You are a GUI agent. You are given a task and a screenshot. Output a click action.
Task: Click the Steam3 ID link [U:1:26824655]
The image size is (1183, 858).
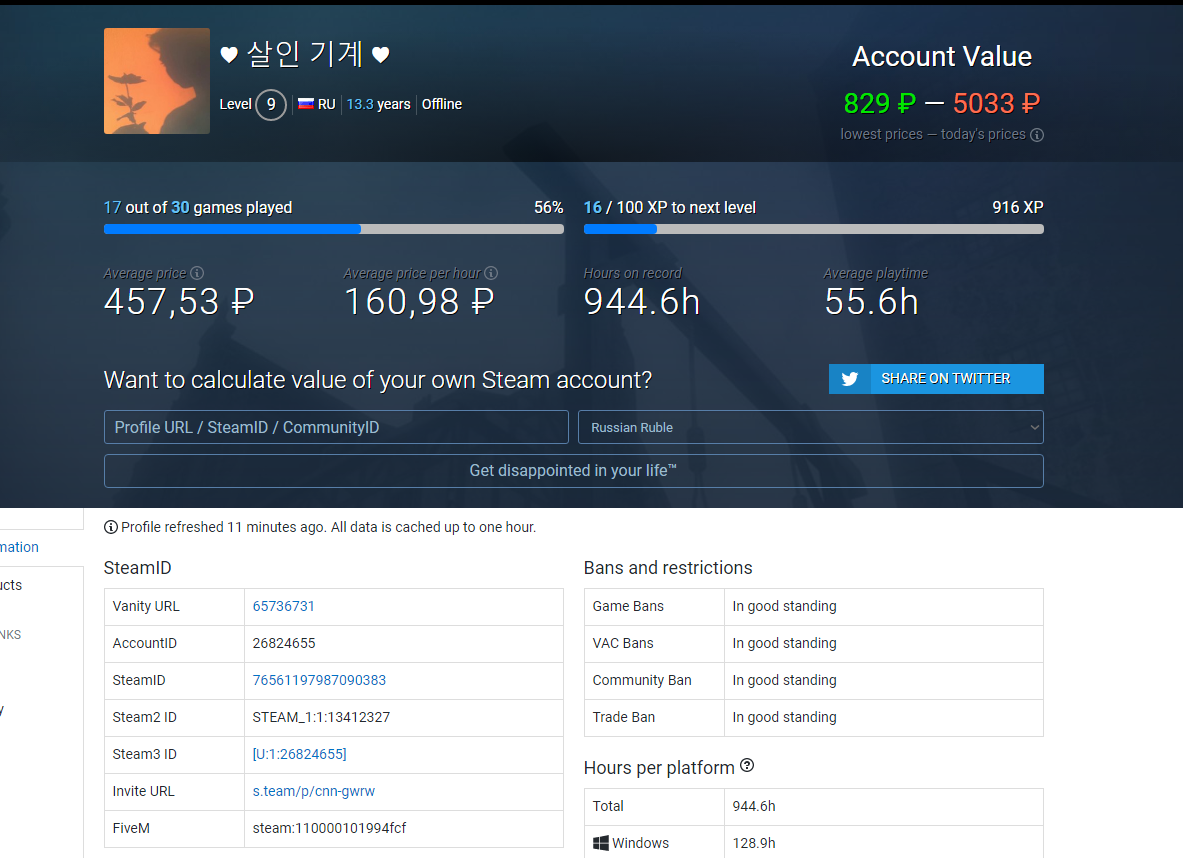tap(300, 754)
